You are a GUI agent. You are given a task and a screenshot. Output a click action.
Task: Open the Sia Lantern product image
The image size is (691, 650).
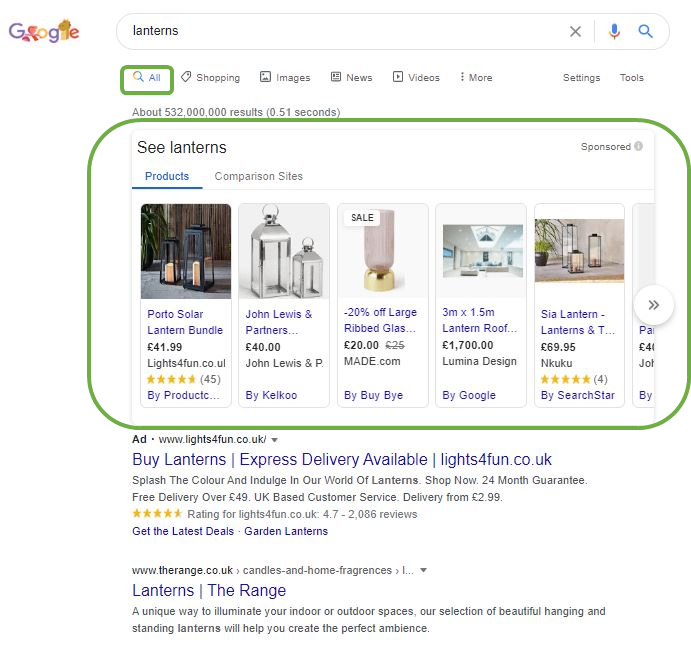point(580,250)
